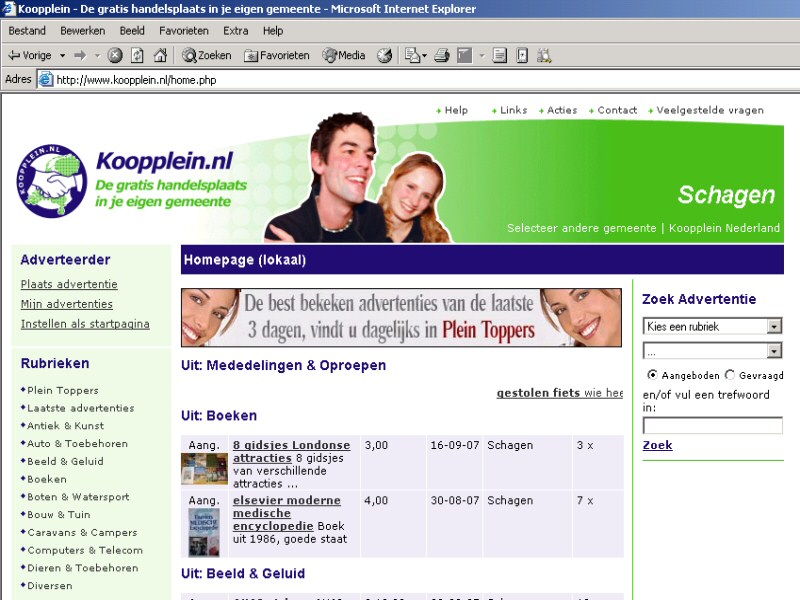This screenshot has height=600, width=800.
Task: Click the Research toolbar icon
Action: [x=522, y=55]
